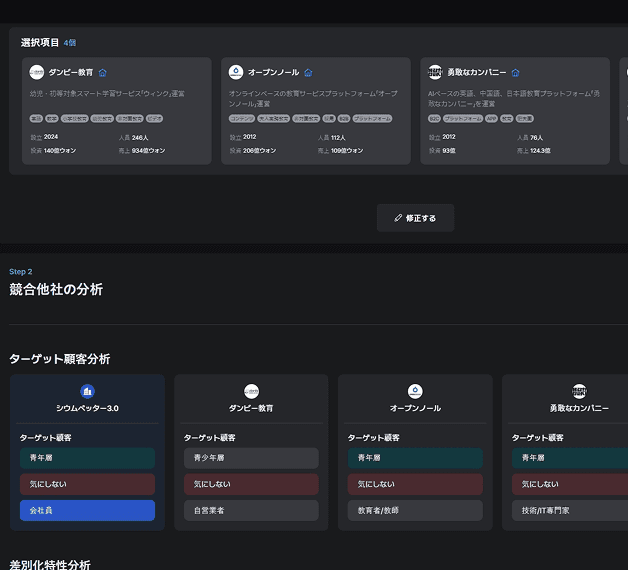Screen dimensions: 628x570
Task: Select 気にしない chip under ダンビー教育
Action: 251,484
